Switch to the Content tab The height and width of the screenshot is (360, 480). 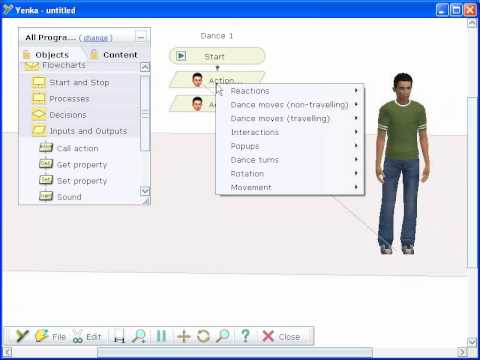115,54
